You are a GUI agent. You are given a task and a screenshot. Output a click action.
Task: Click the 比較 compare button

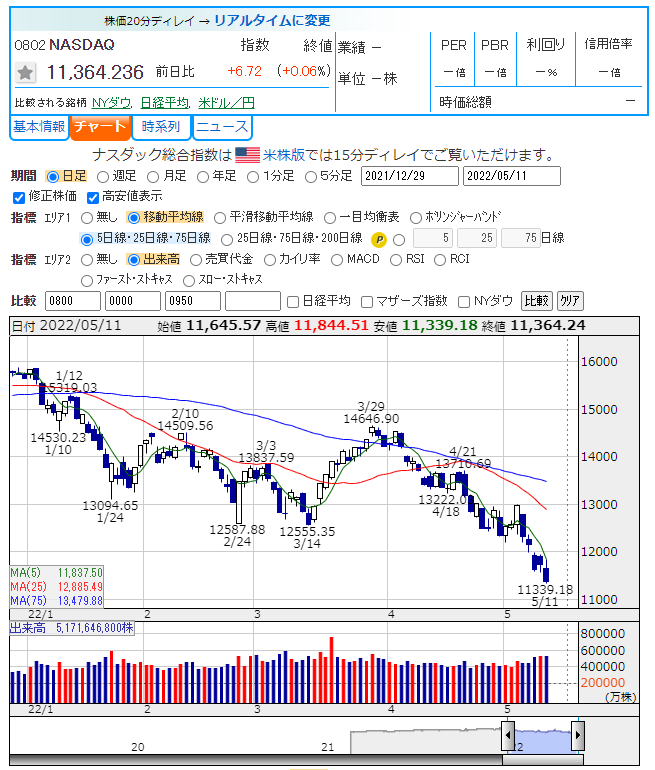click(x=537, y=301)
